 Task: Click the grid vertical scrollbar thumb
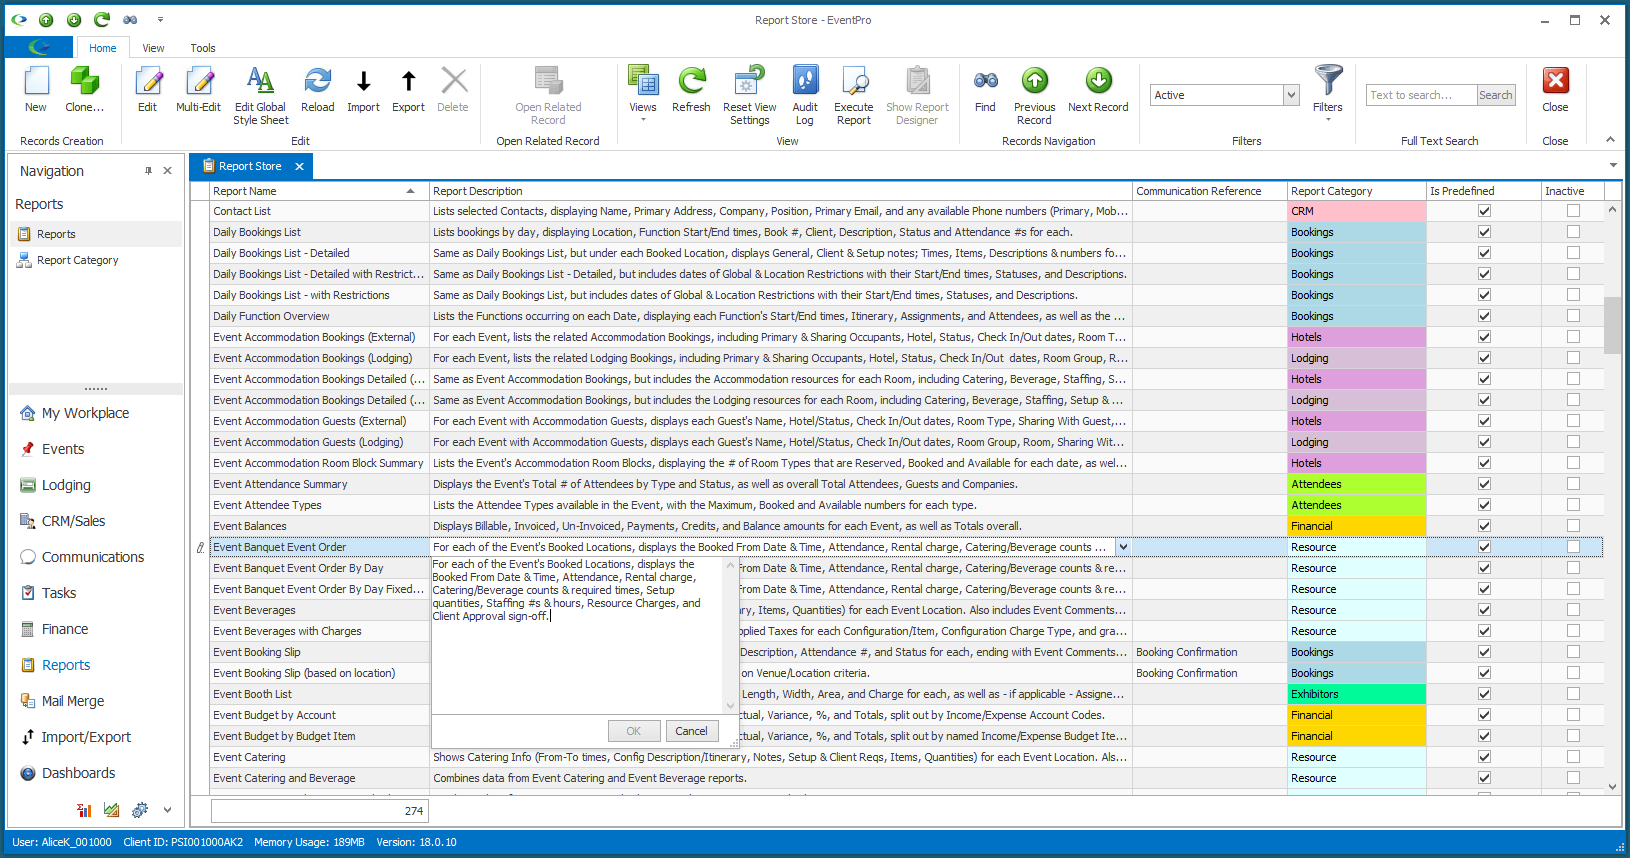click(1612, 325)
